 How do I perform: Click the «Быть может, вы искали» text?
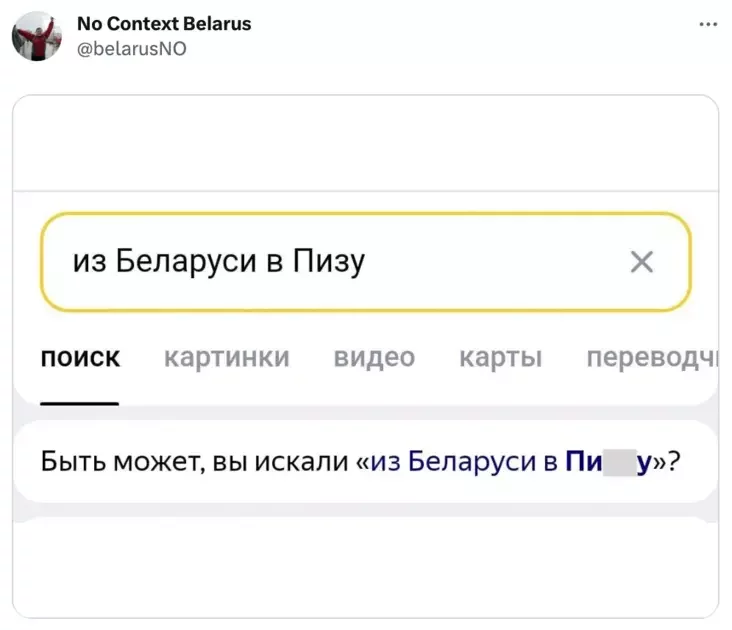pos(196,461)
